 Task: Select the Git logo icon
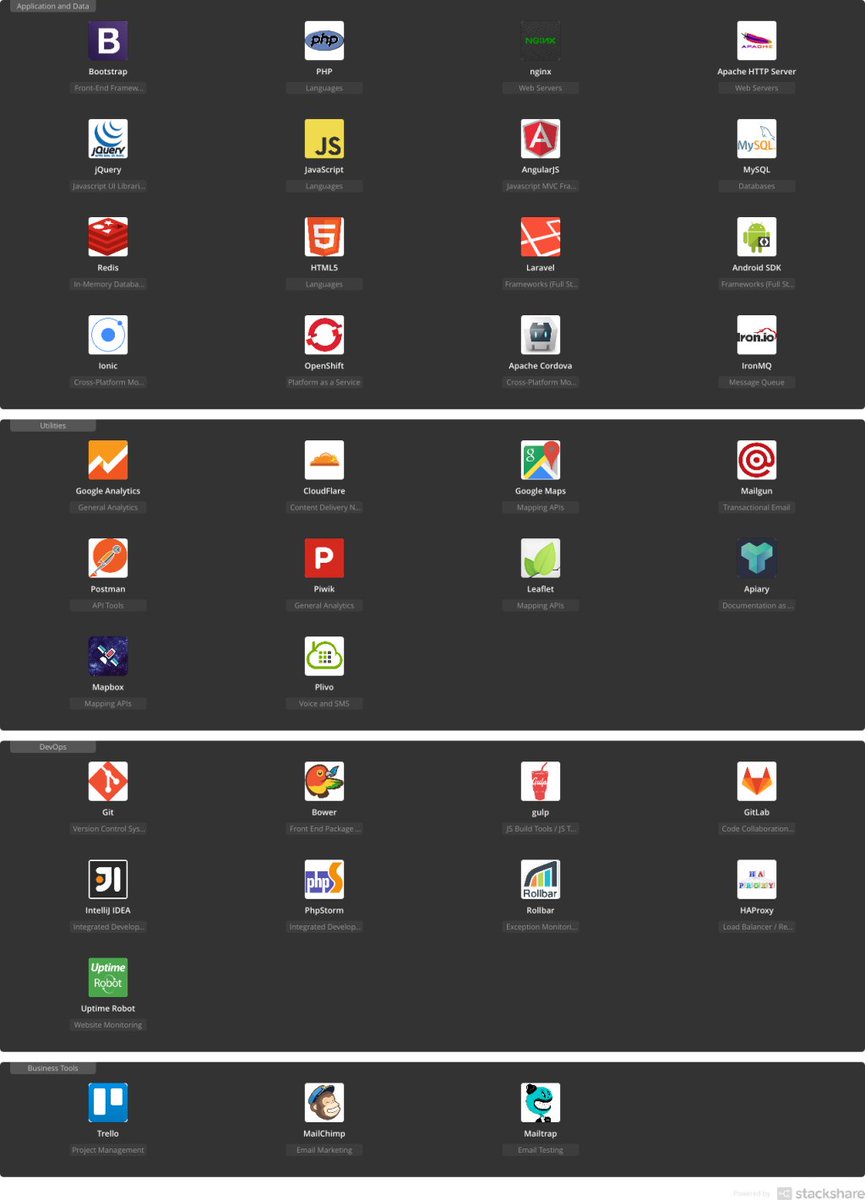pos(108,781)
